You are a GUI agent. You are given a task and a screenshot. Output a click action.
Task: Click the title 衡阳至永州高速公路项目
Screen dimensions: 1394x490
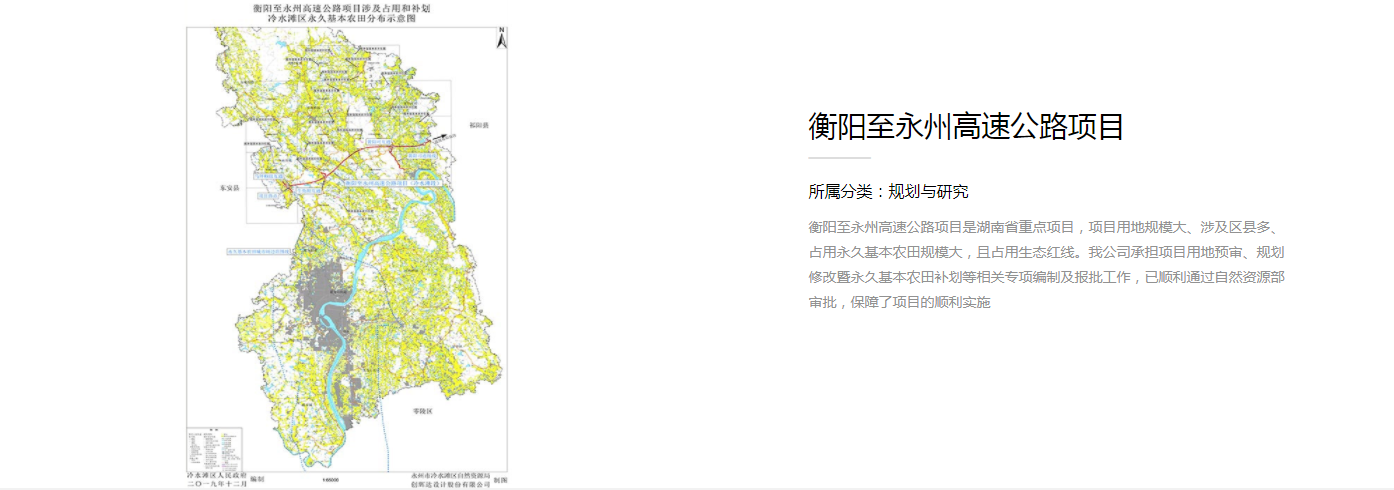coord(967,127)
